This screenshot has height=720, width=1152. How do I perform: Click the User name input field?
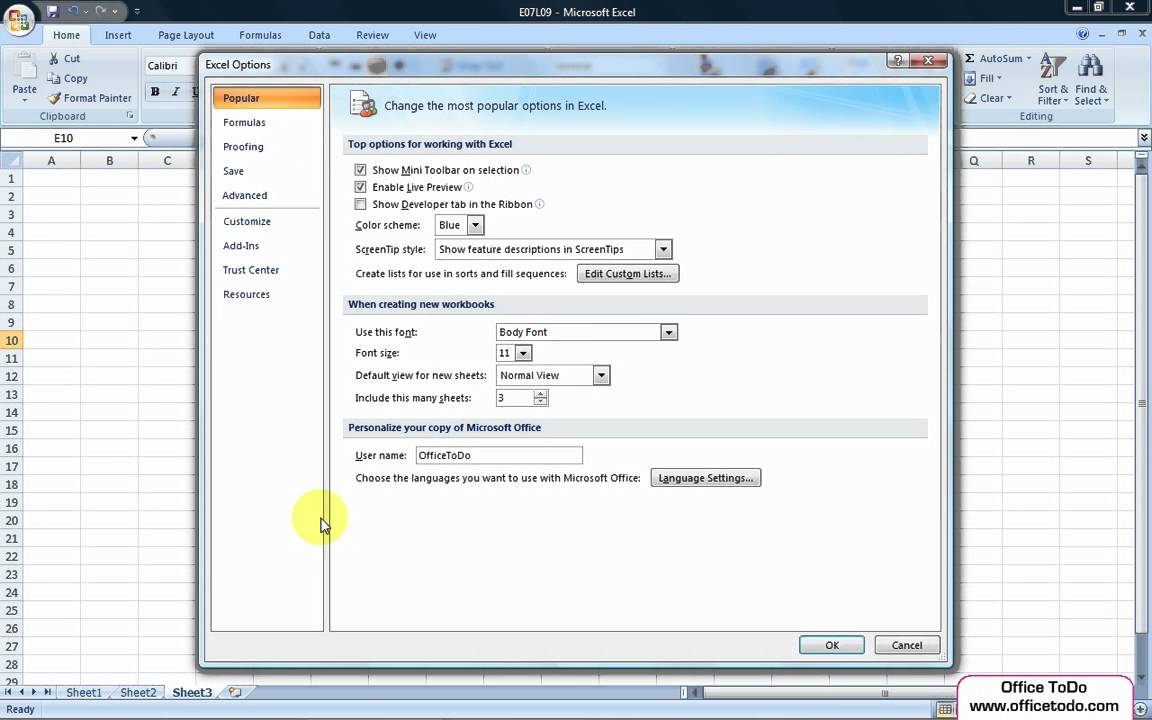(x=499, y=456)
